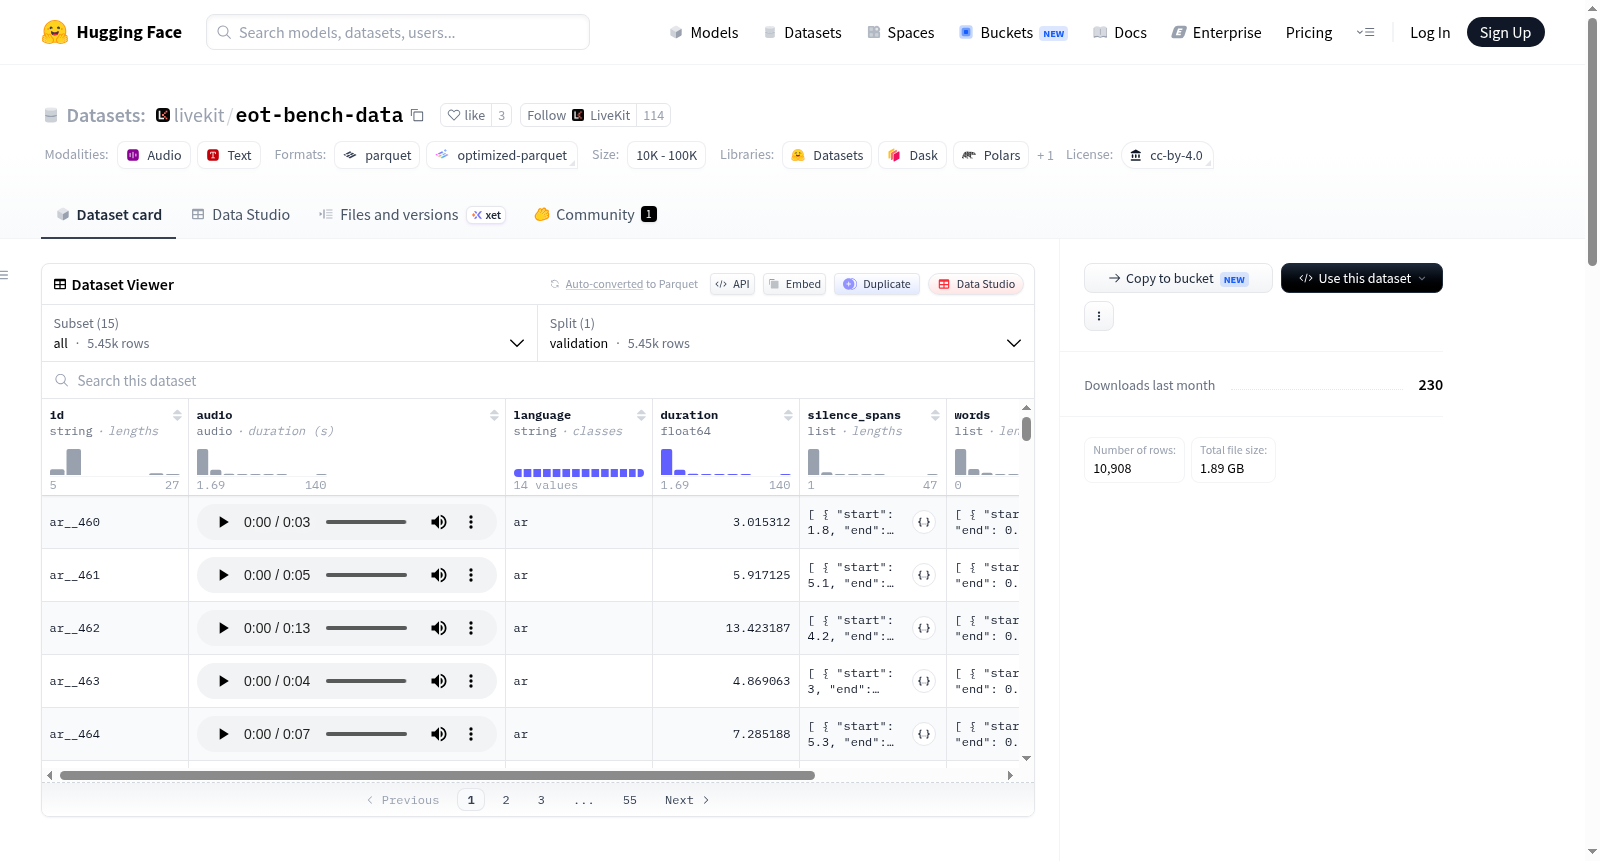Open the API button in viewer

click(x=732, y=284)
